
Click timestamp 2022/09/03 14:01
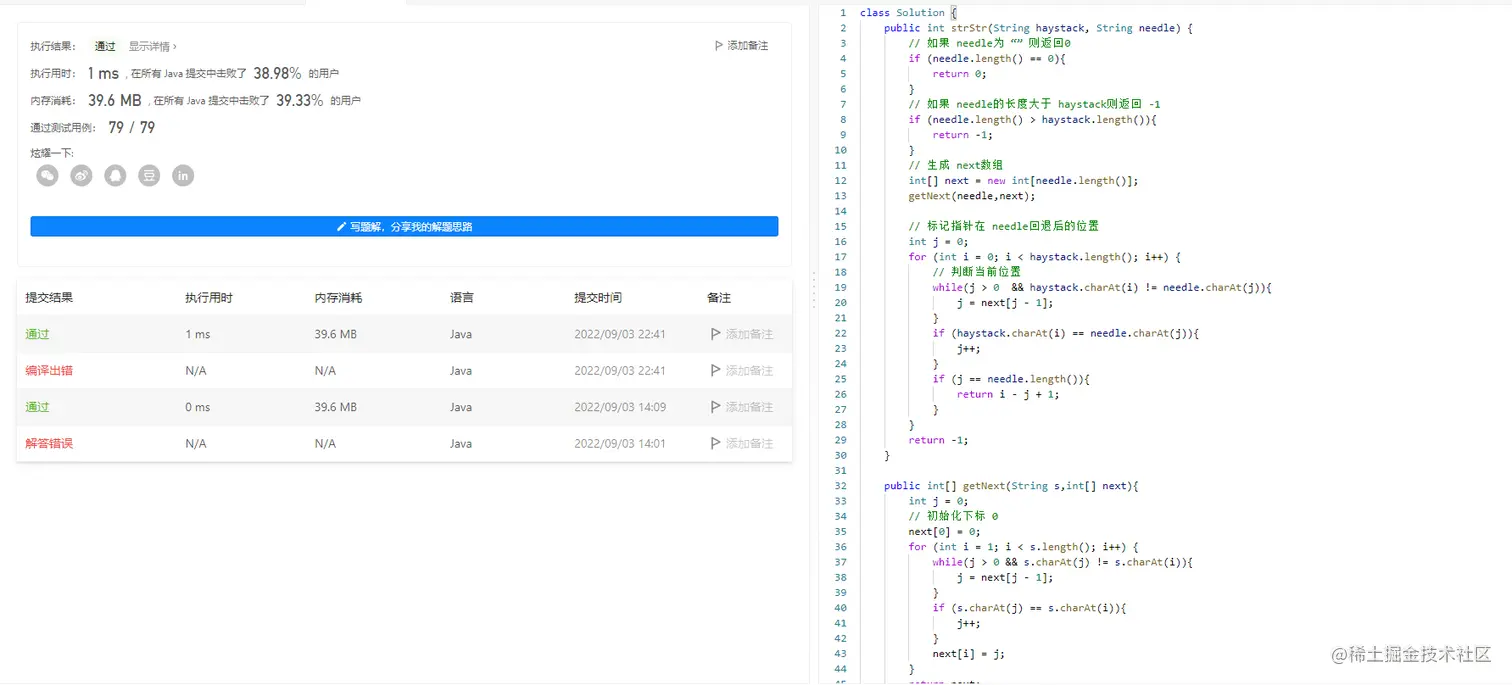(x=620, y=443)
